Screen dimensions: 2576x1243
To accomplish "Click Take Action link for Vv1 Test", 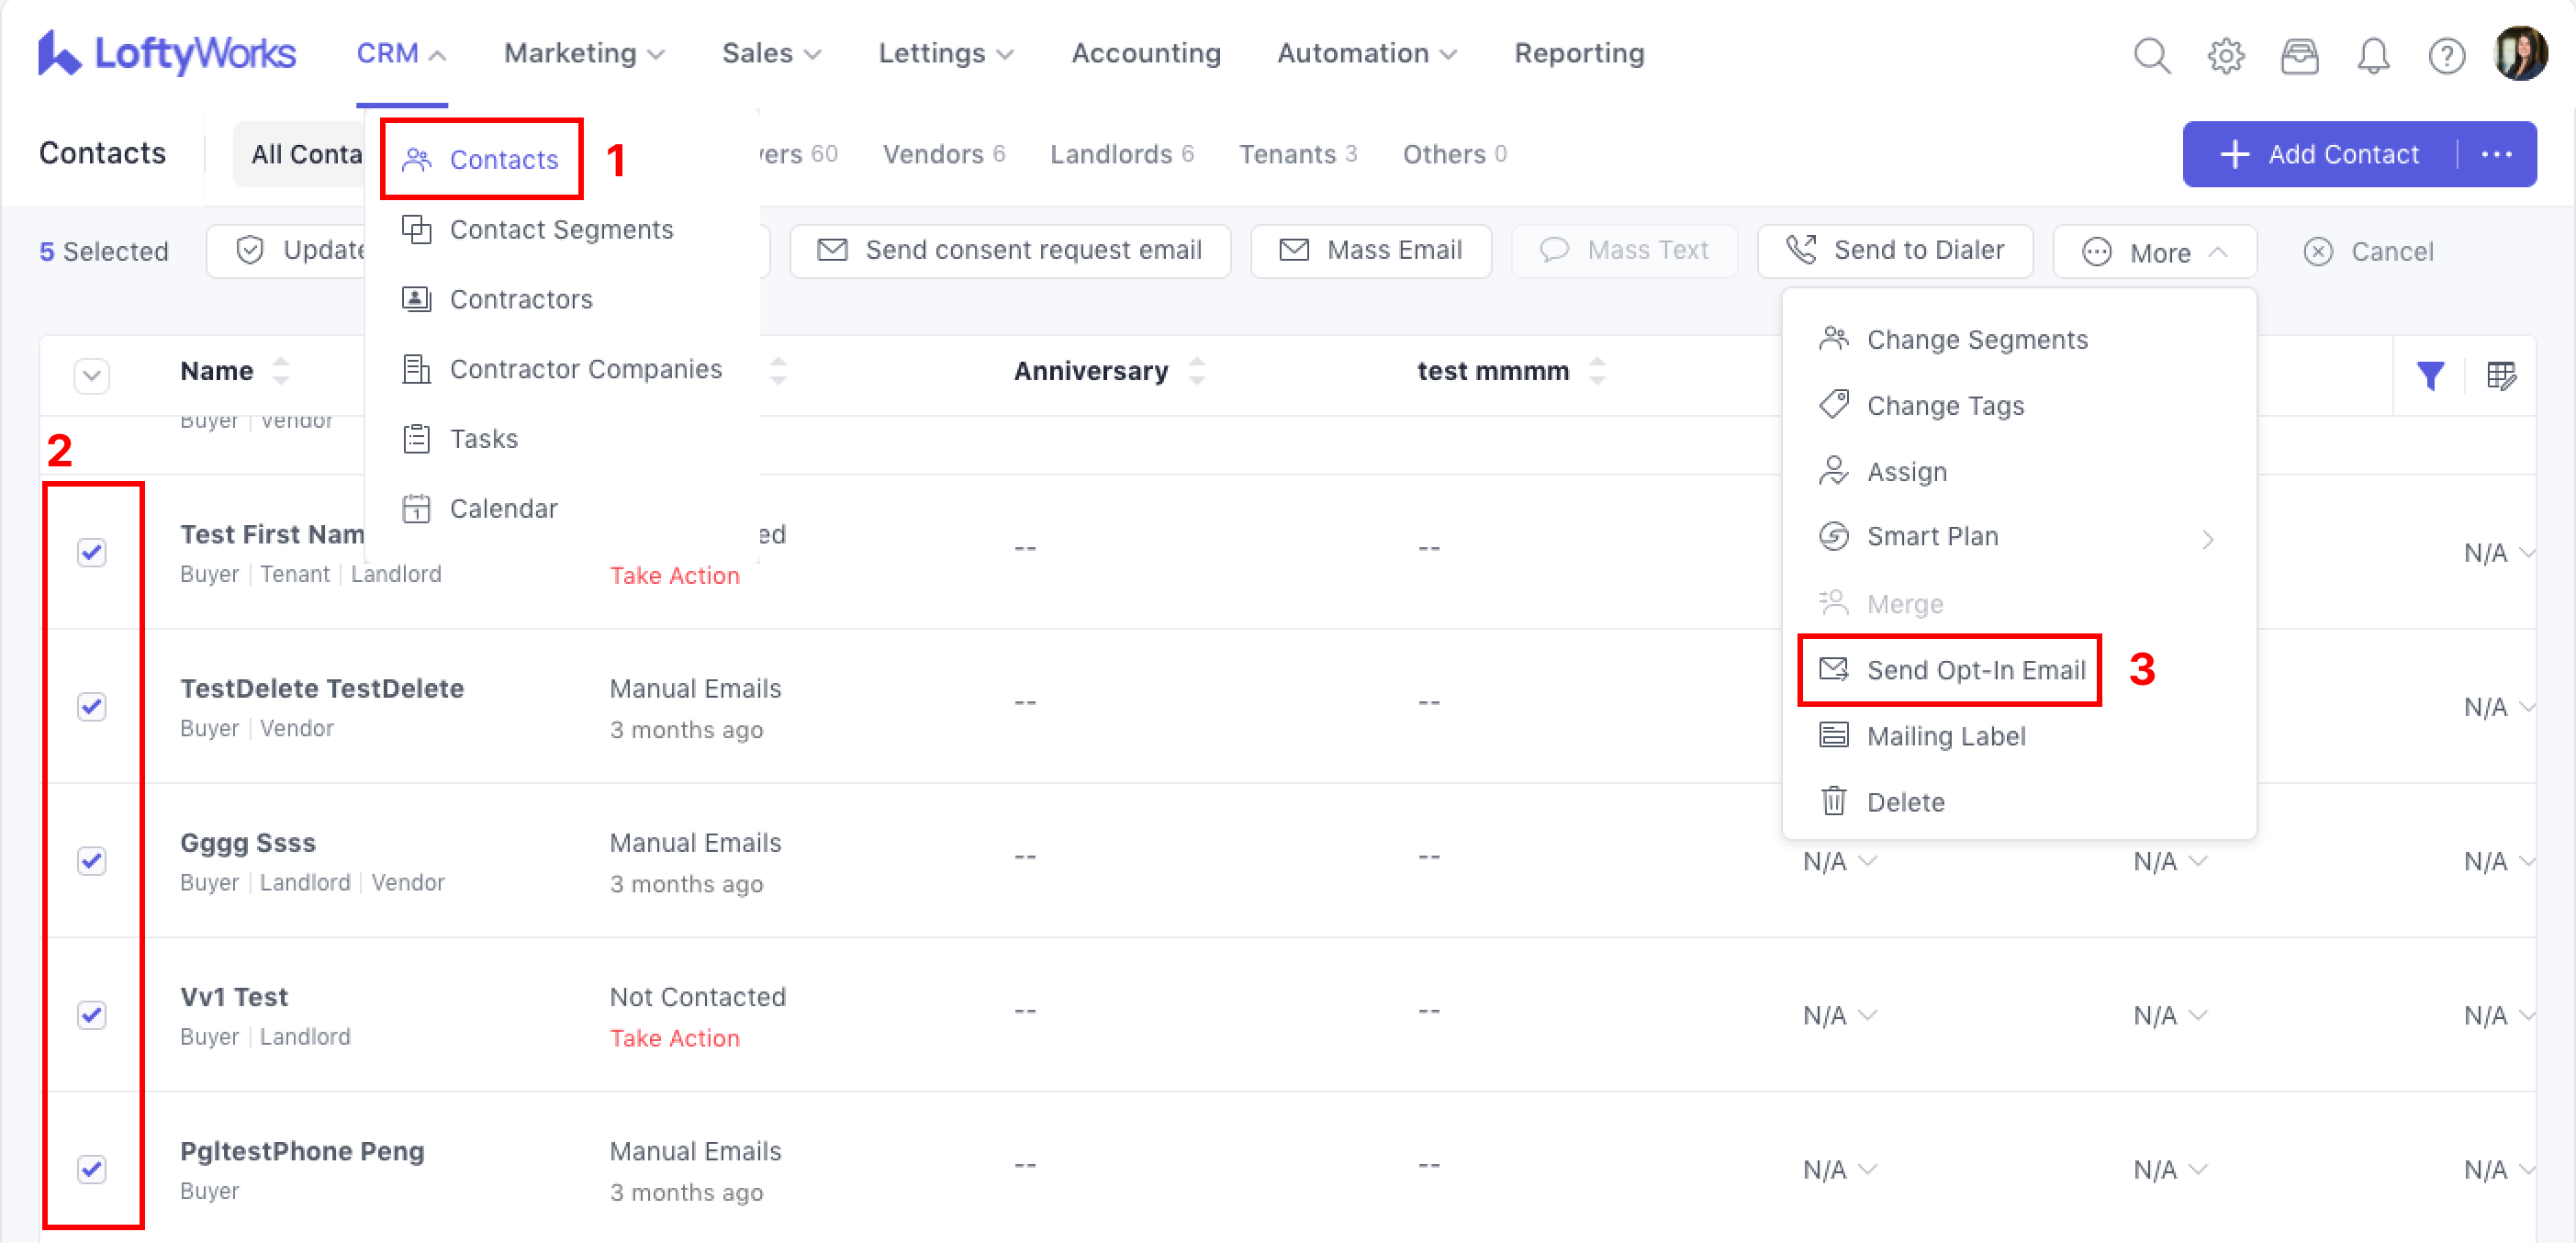I will (x=674, y=1038).
